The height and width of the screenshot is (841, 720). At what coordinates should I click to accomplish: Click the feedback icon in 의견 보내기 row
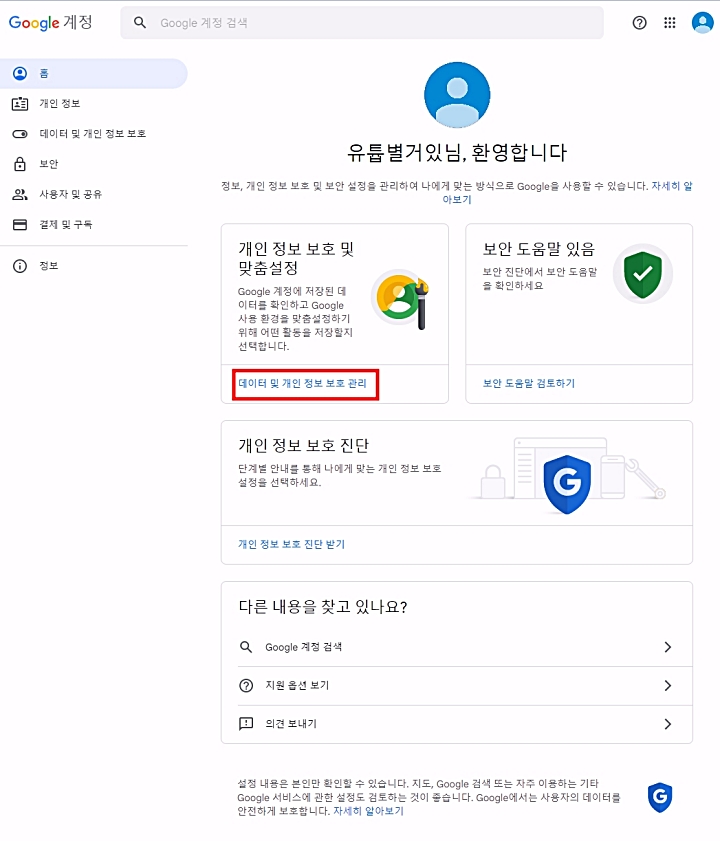tap(246, 724)
